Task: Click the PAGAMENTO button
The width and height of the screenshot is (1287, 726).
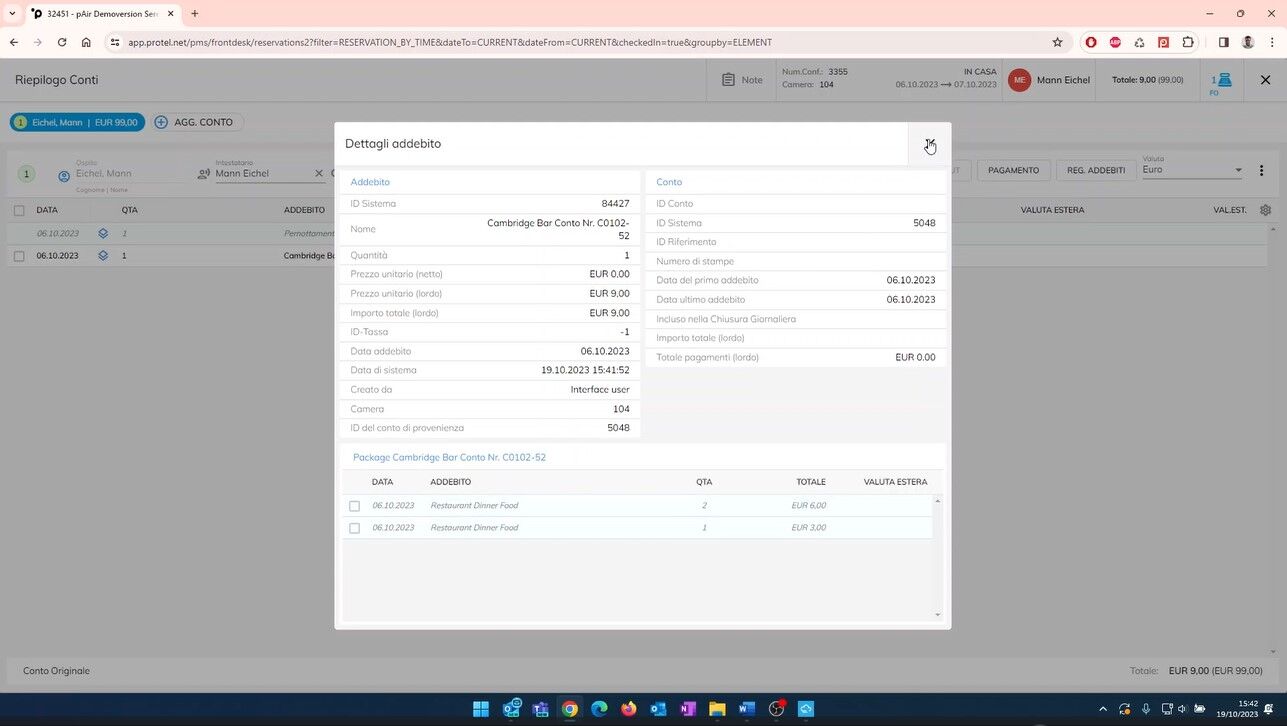Action: click(x=1016, y=170)
